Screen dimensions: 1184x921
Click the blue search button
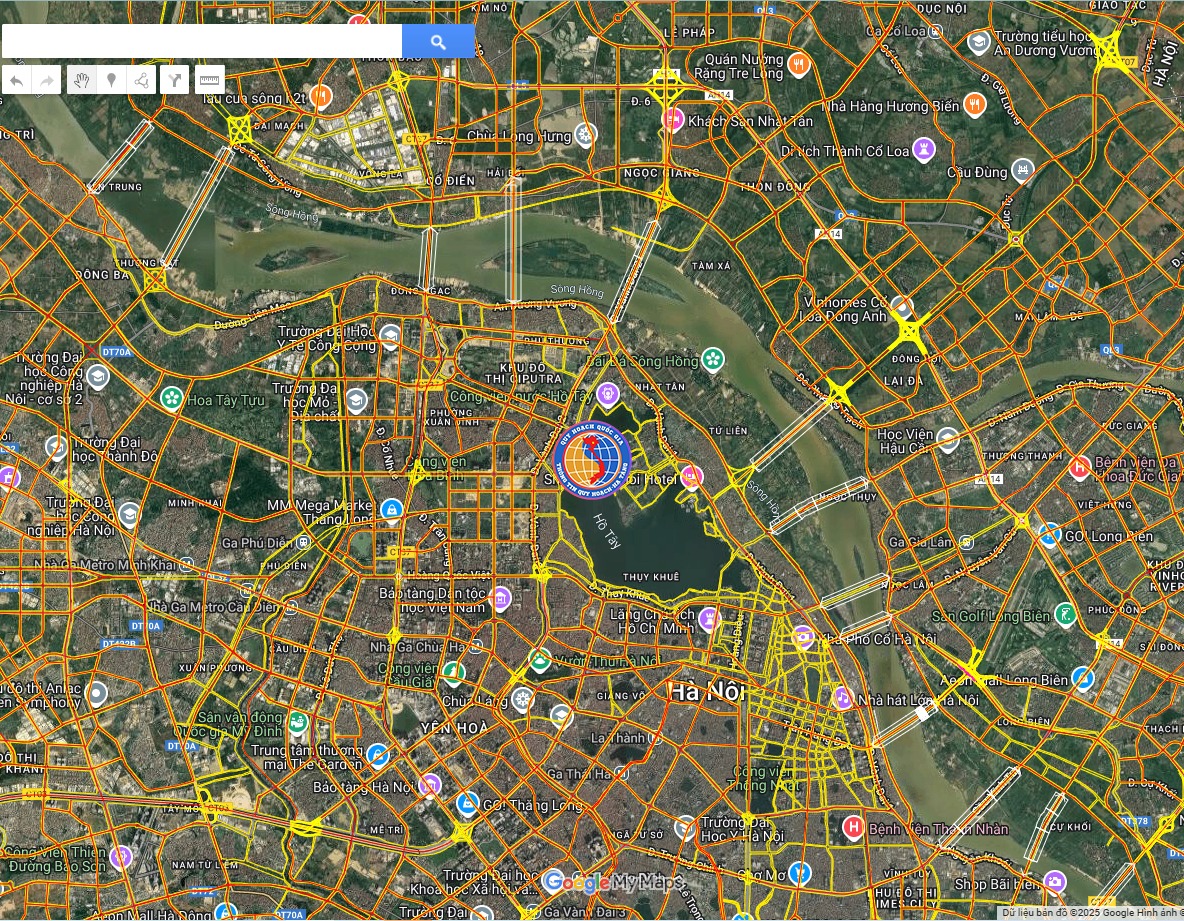(438, 41)
